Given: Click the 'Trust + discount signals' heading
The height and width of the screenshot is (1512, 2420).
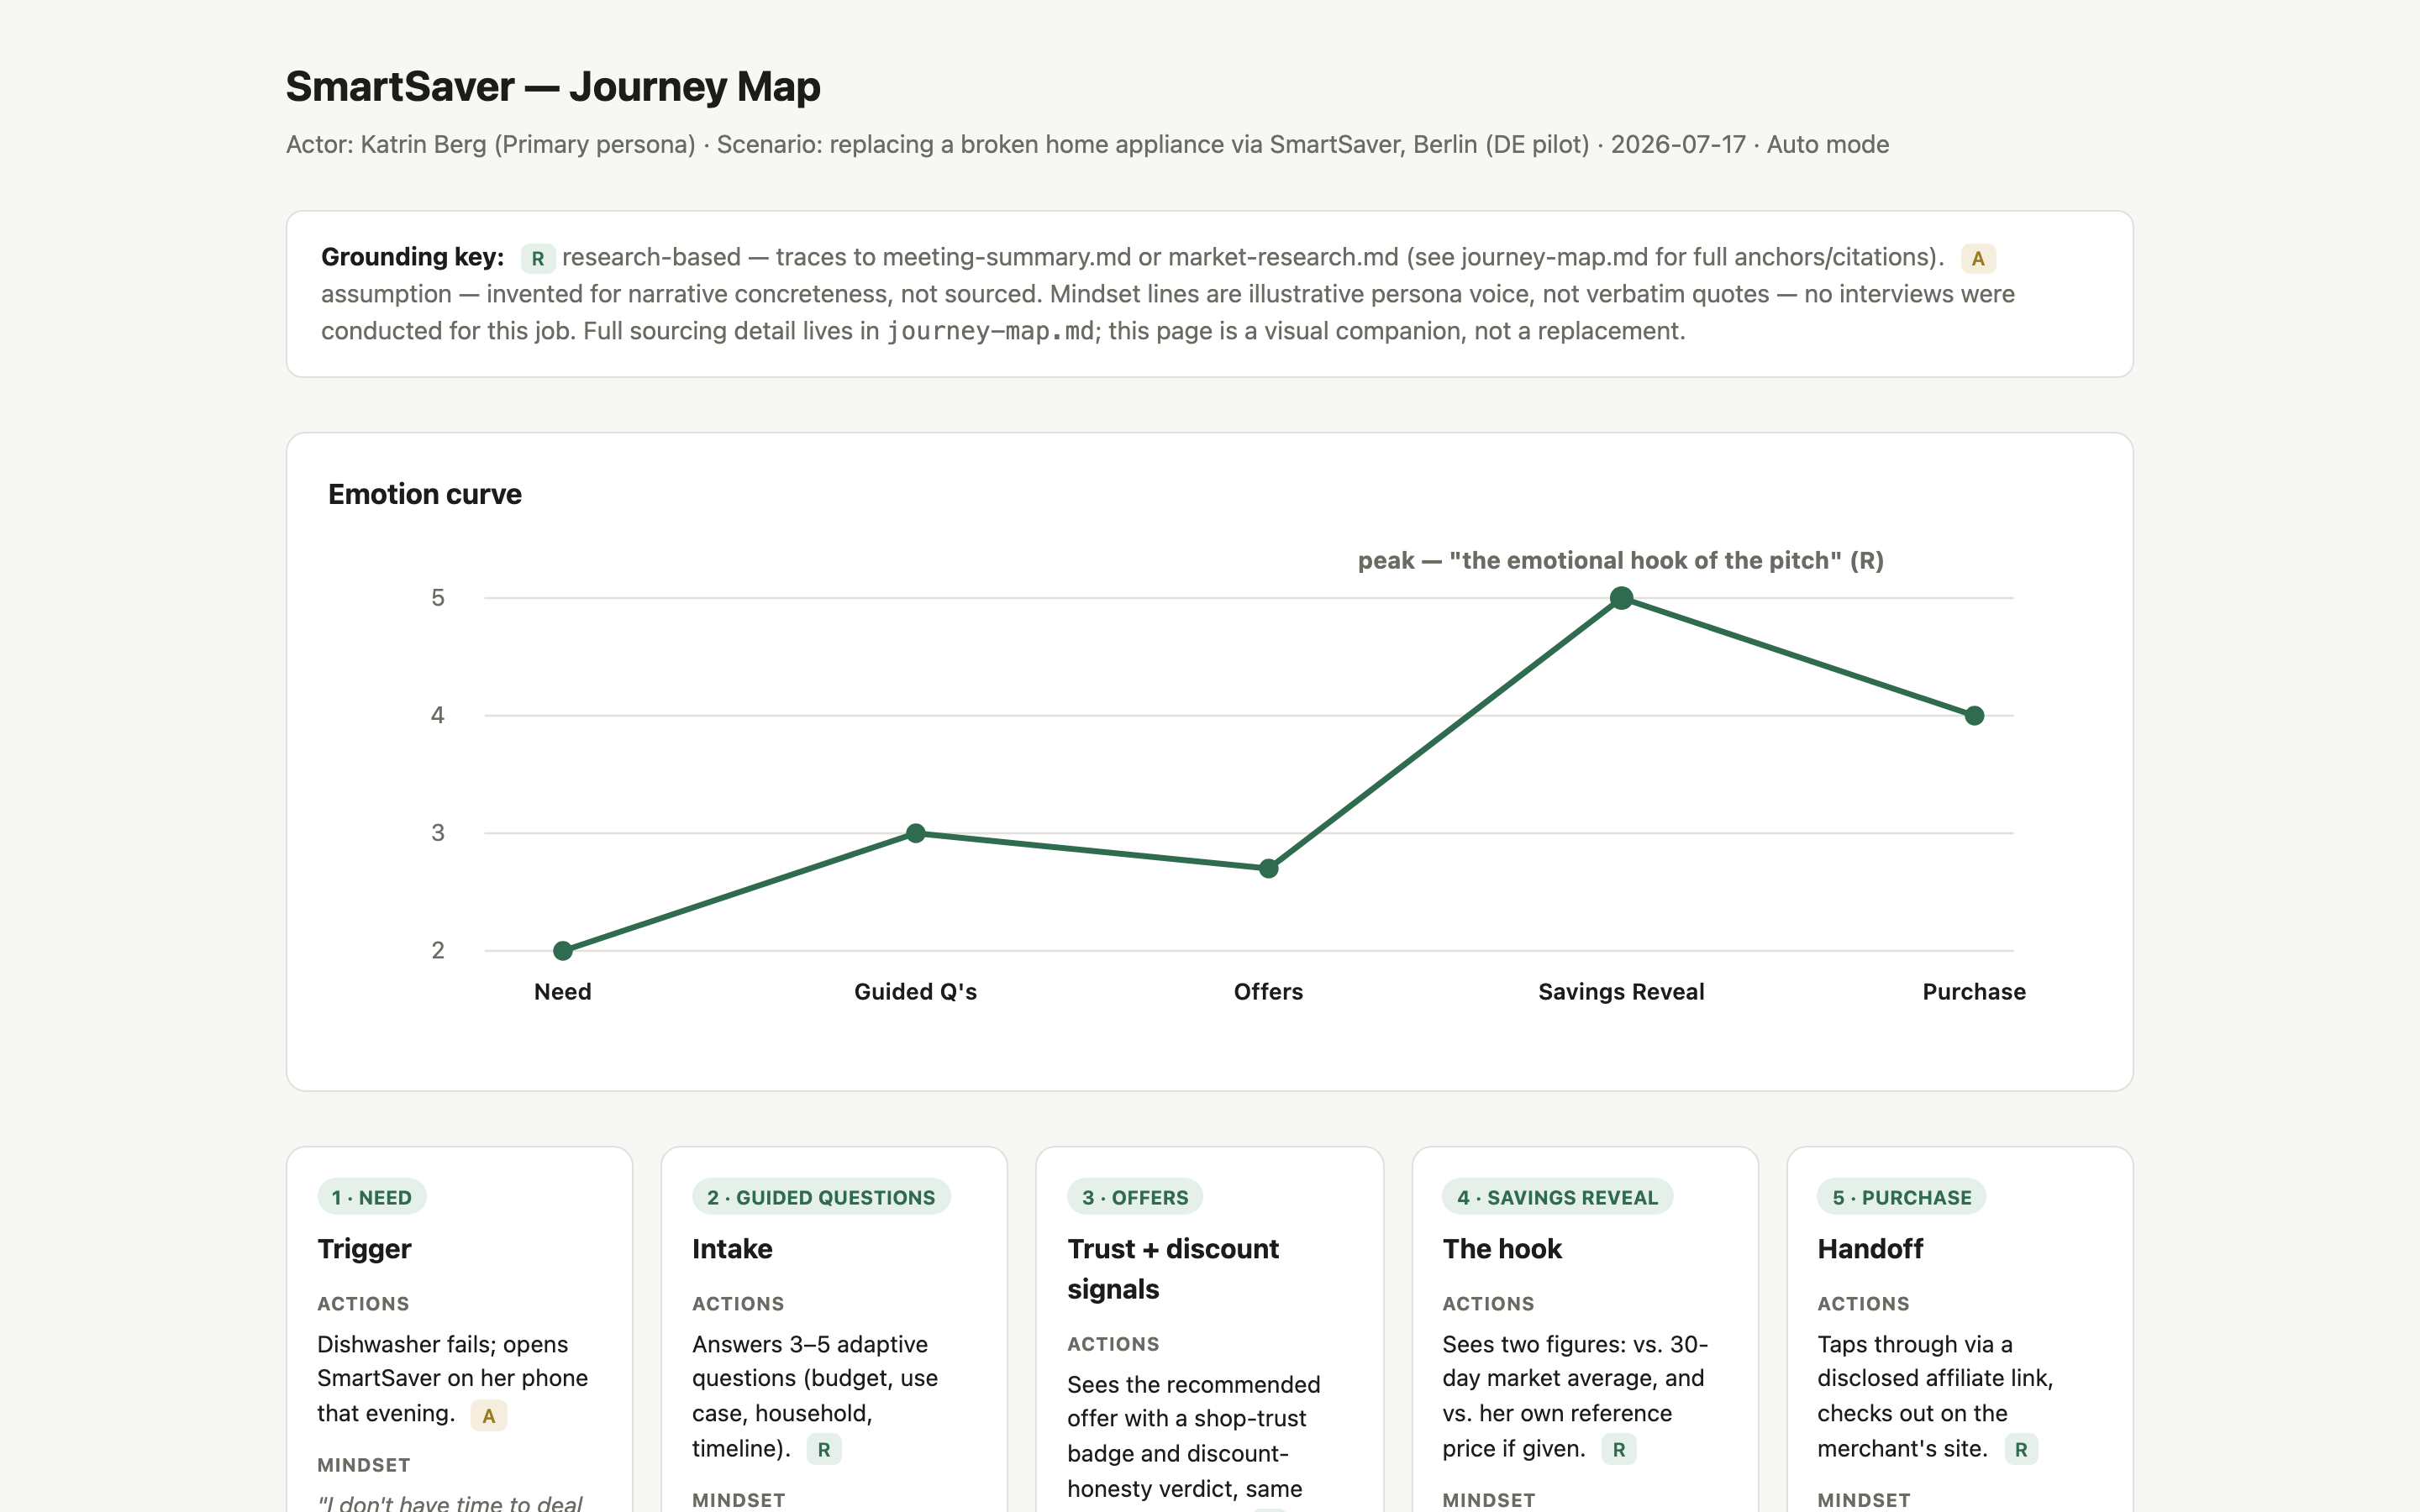Looking at the screenshot, I should [1173, 1269].
